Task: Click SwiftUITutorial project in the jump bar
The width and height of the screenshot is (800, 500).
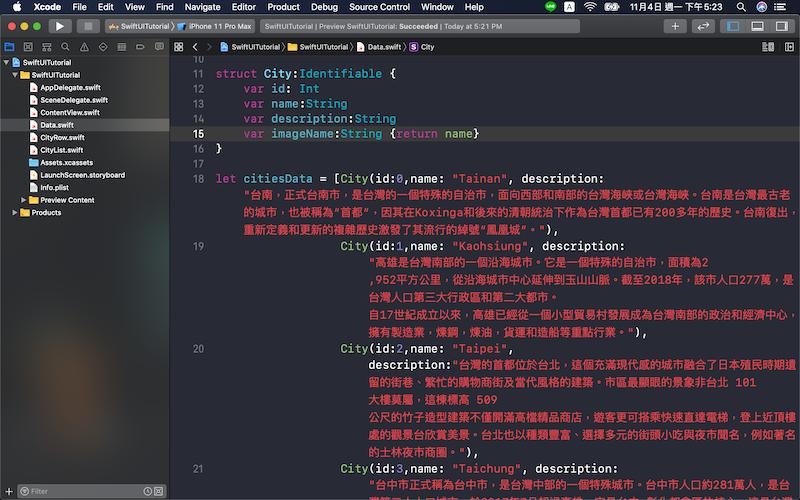Action: pyautogui.click(x=250, y=47)
